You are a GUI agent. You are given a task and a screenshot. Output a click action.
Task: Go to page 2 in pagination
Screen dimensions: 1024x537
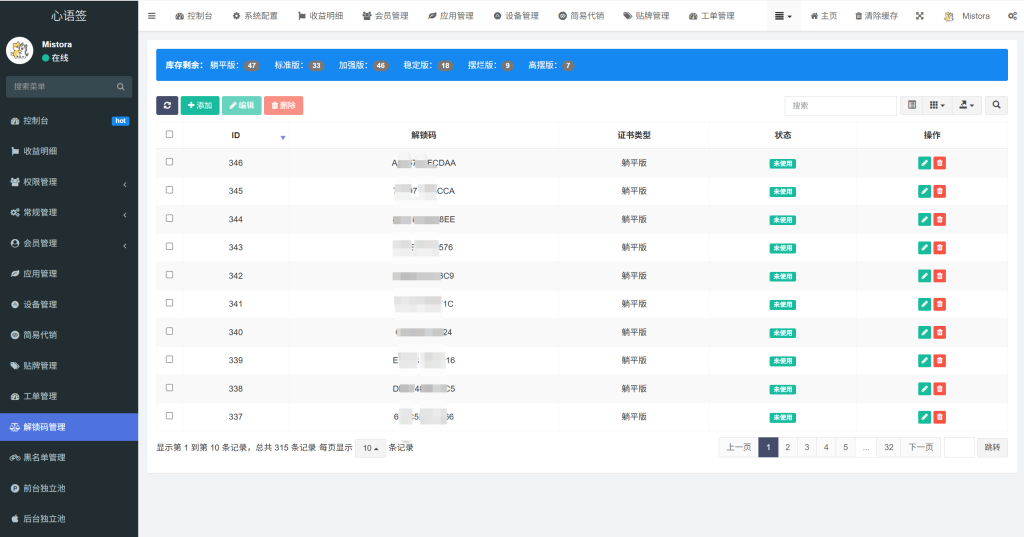[788, 448]
